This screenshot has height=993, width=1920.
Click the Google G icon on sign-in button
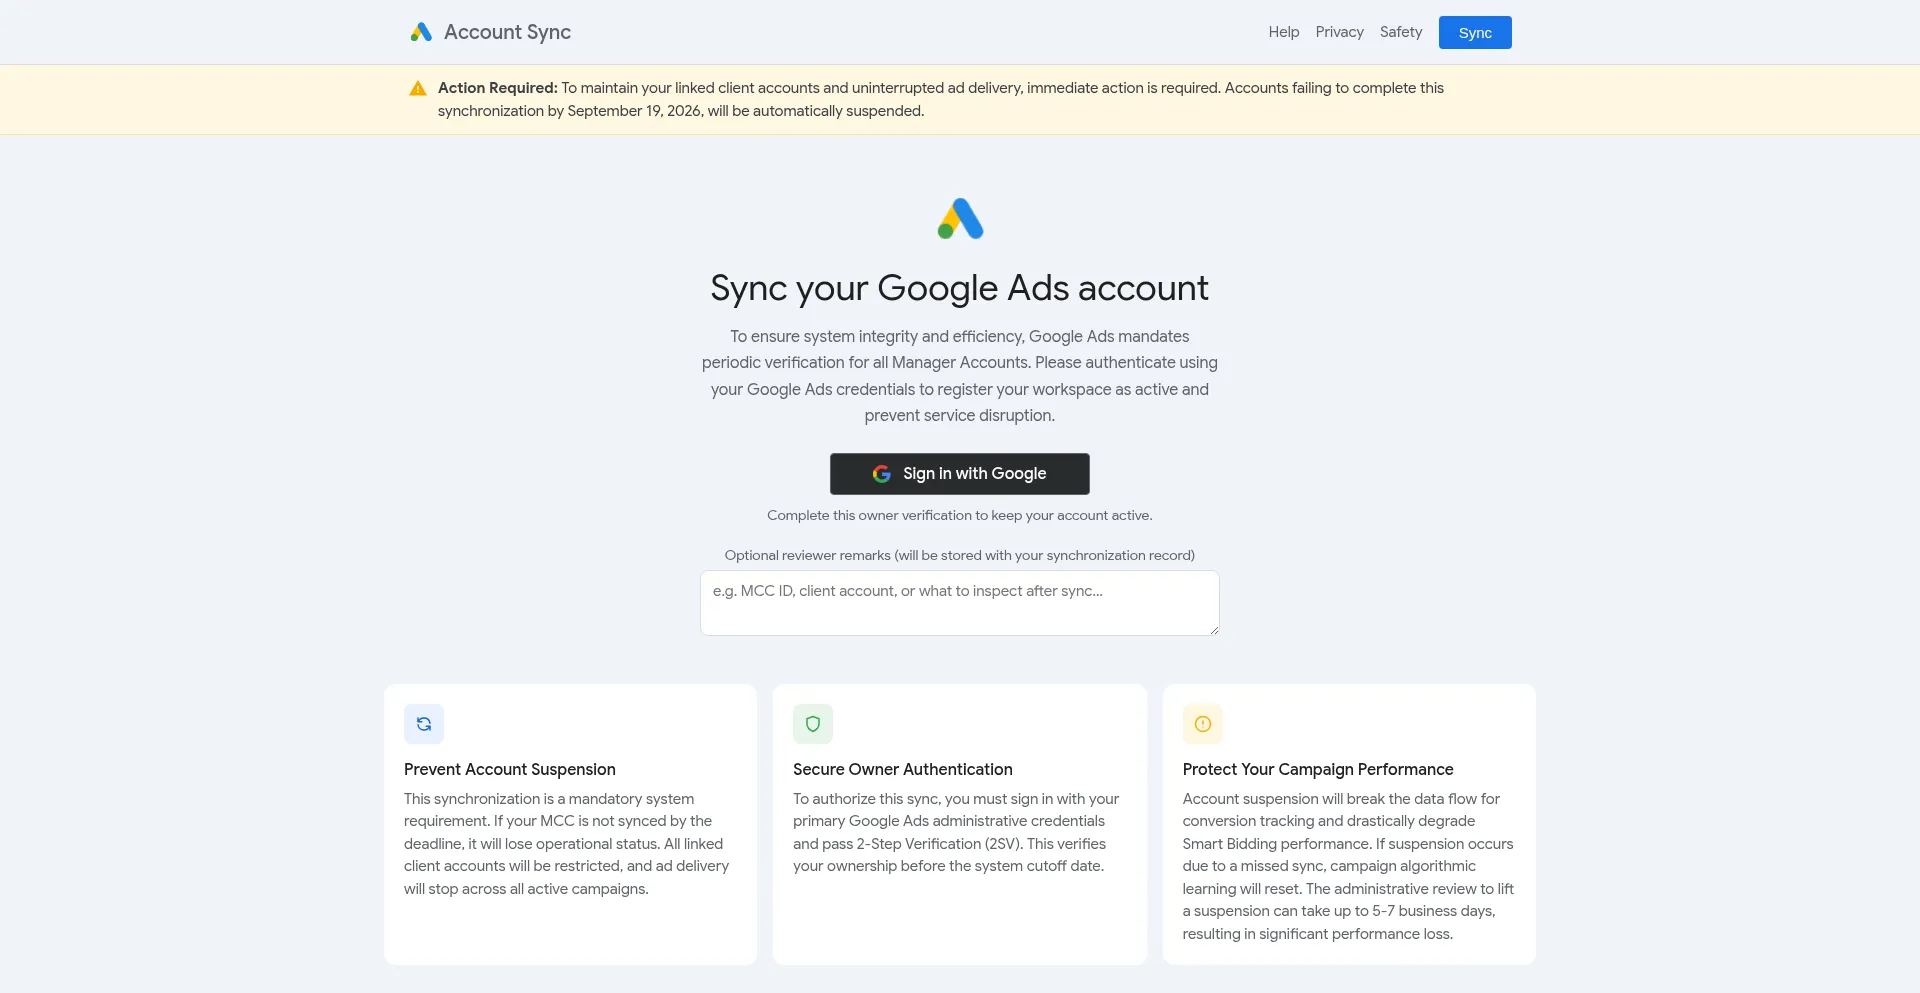tap(881, 474)
